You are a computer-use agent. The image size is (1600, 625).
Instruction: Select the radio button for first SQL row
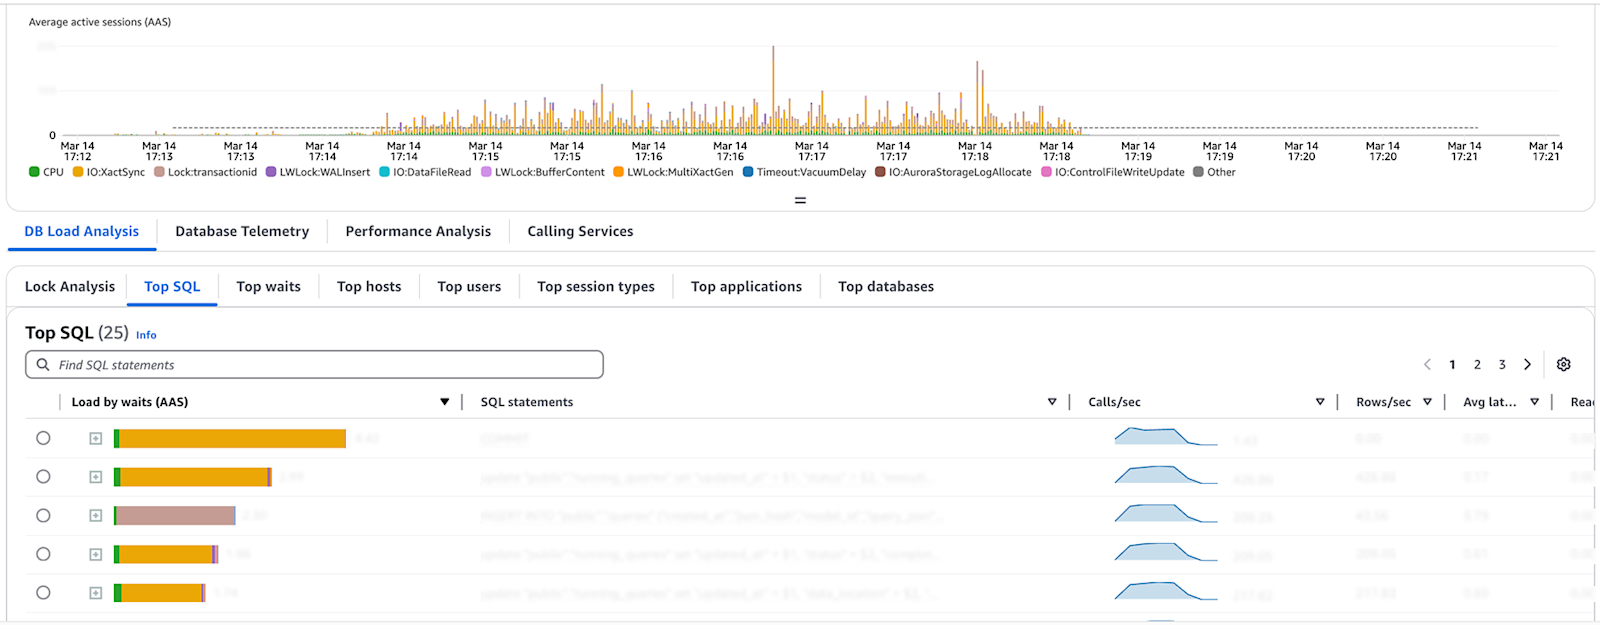pyautogui.click(x=43, y=438)
